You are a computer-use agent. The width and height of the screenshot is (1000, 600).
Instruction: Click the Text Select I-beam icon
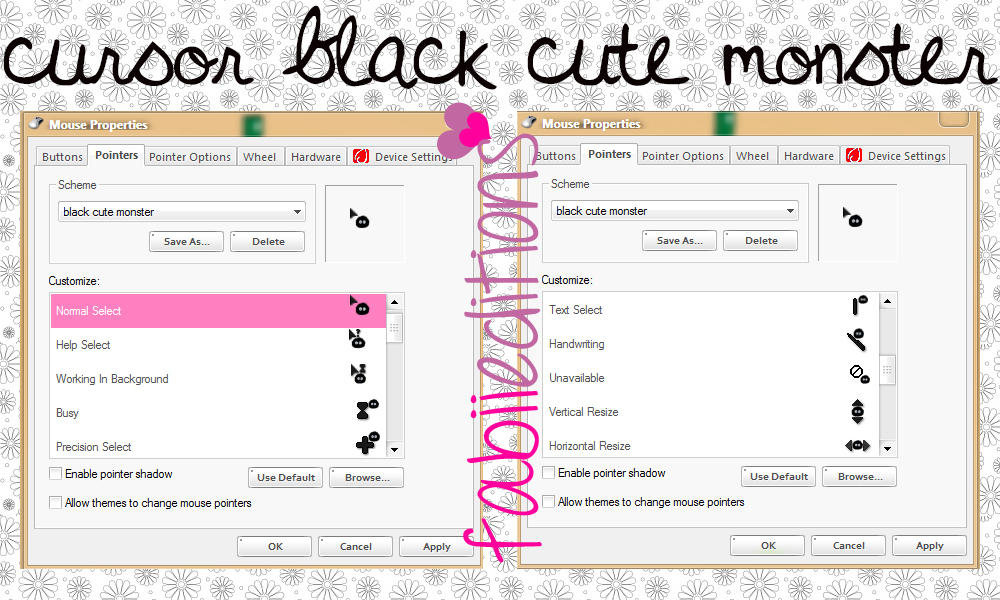856,306
